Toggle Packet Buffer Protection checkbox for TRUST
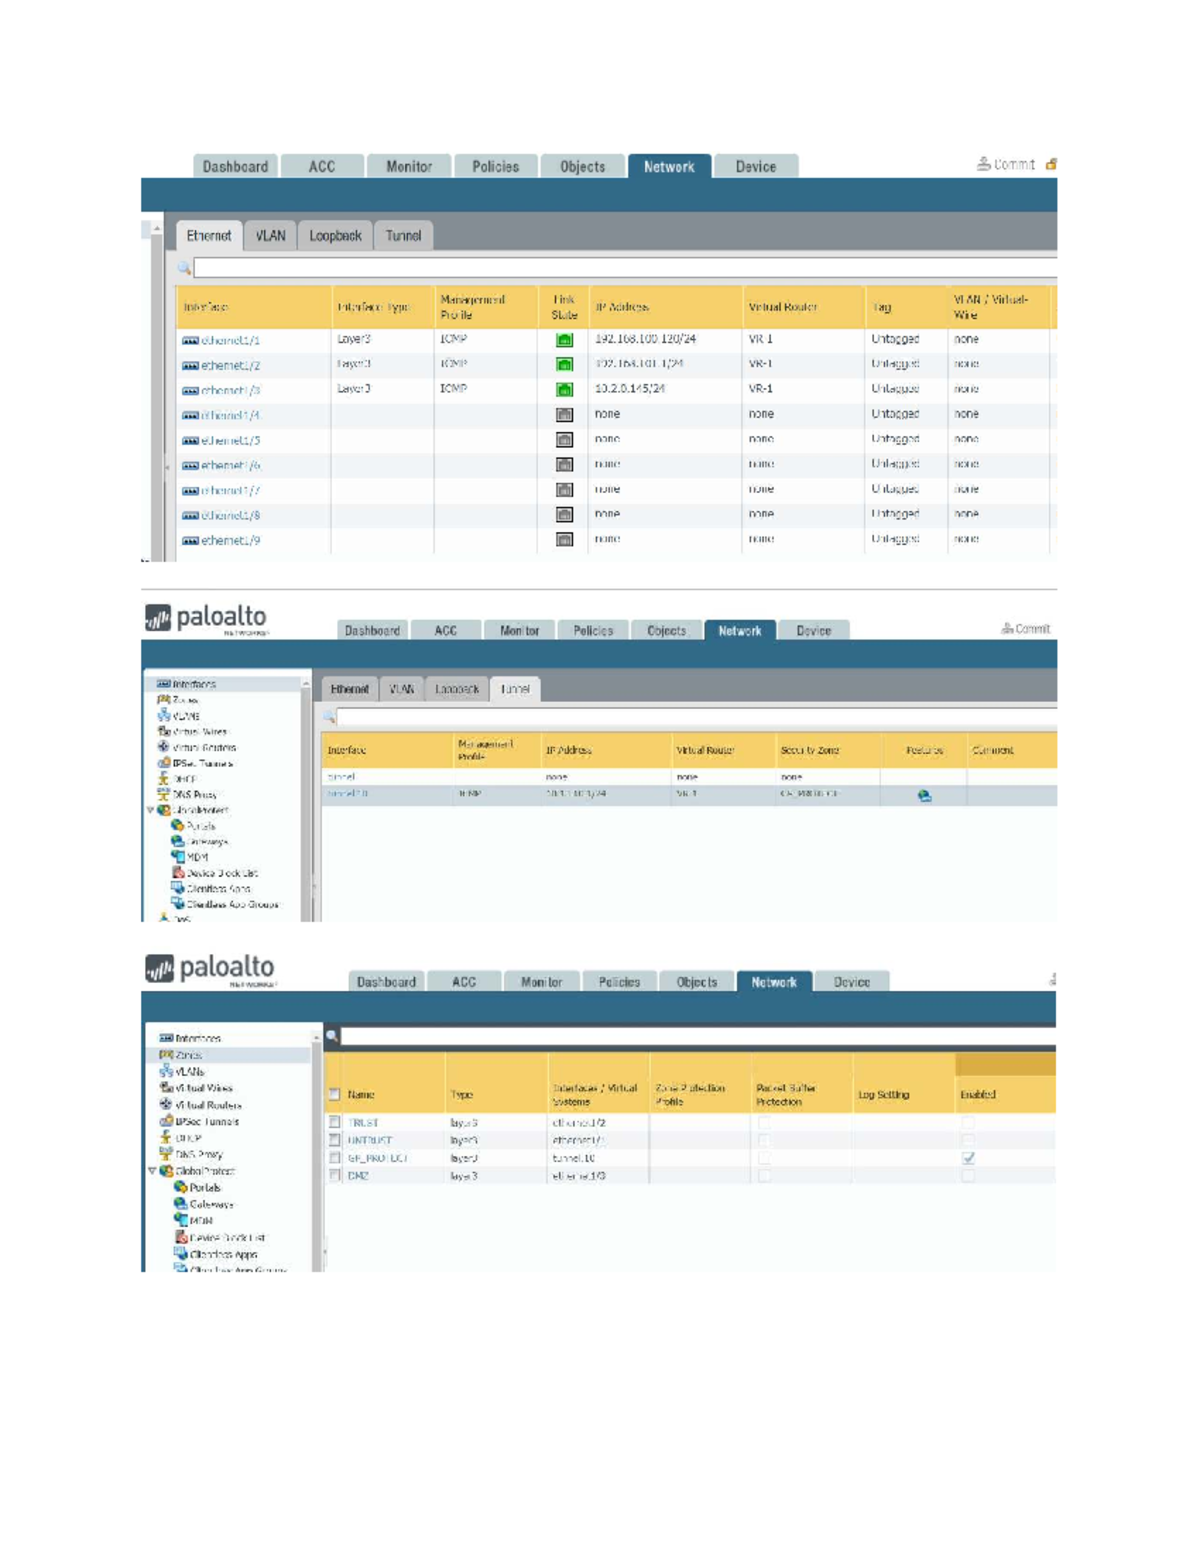This screenshot has width=1200, height=1553. coord(764,1123)
